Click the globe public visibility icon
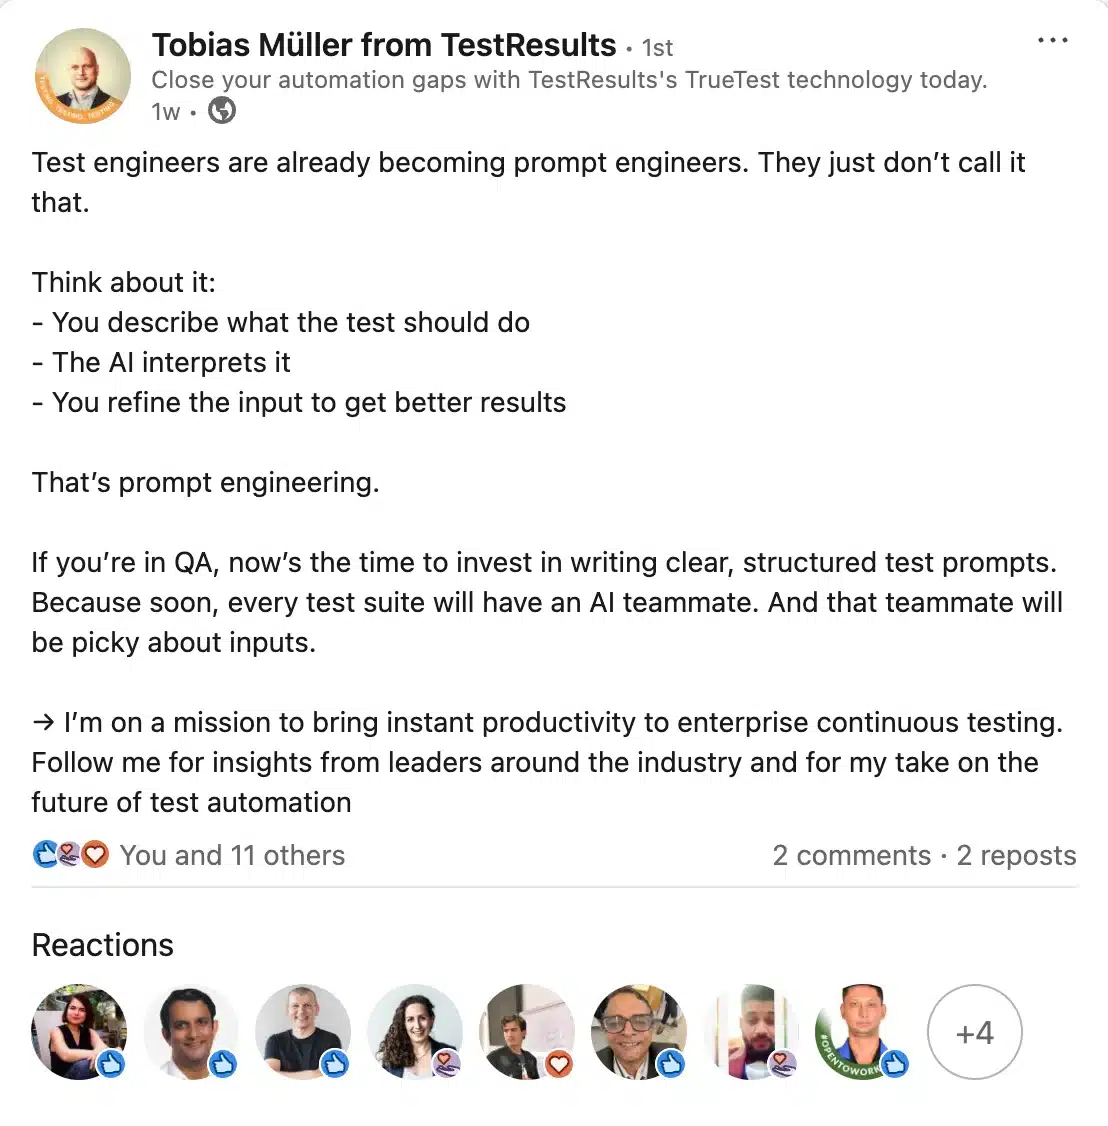 221,111
